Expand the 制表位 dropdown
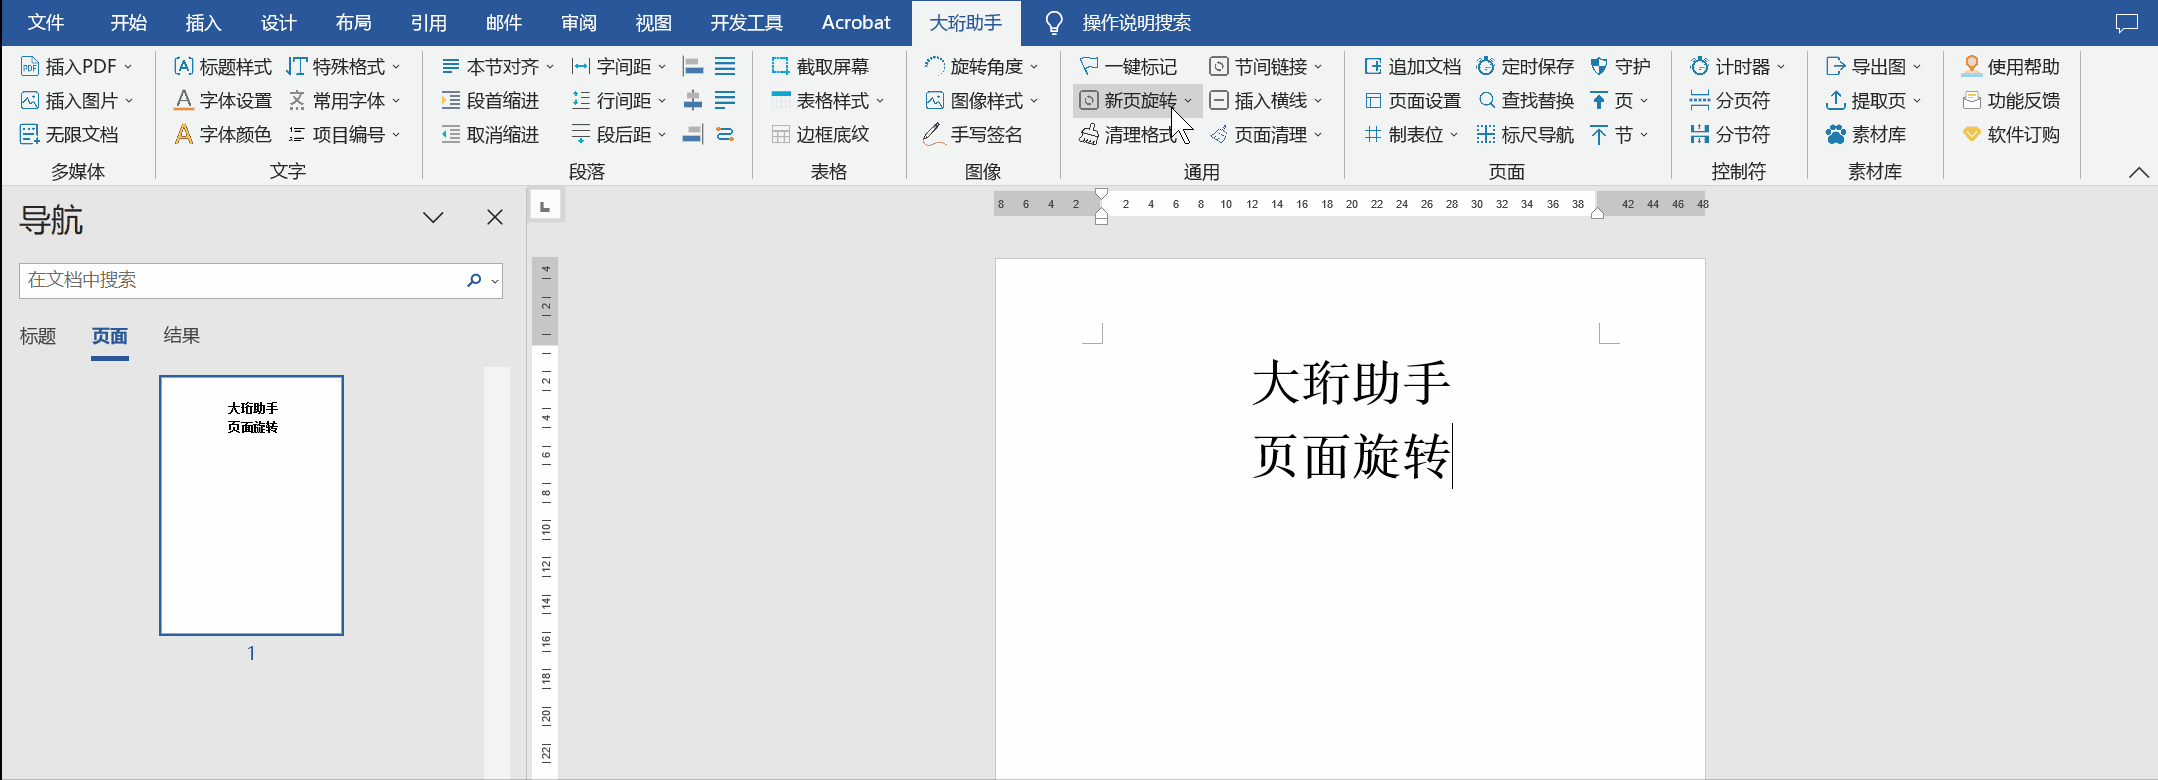 pyautogui.click(x=1454, y=135)
